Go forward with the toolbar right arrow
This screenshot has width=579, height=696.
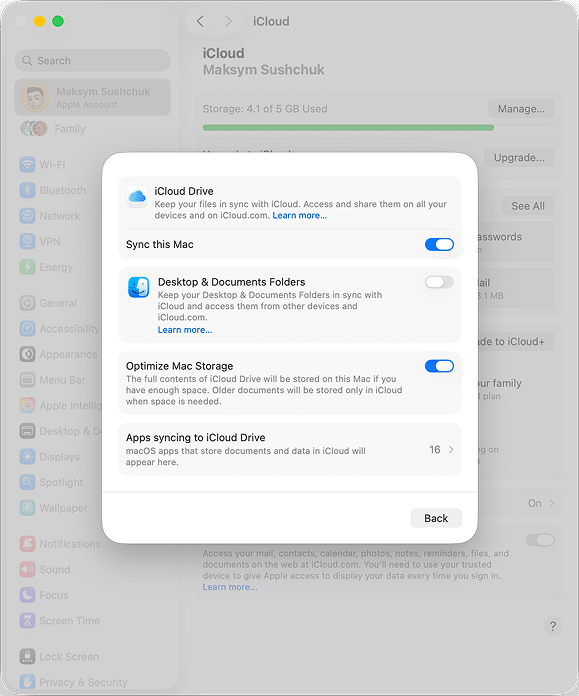228,21
